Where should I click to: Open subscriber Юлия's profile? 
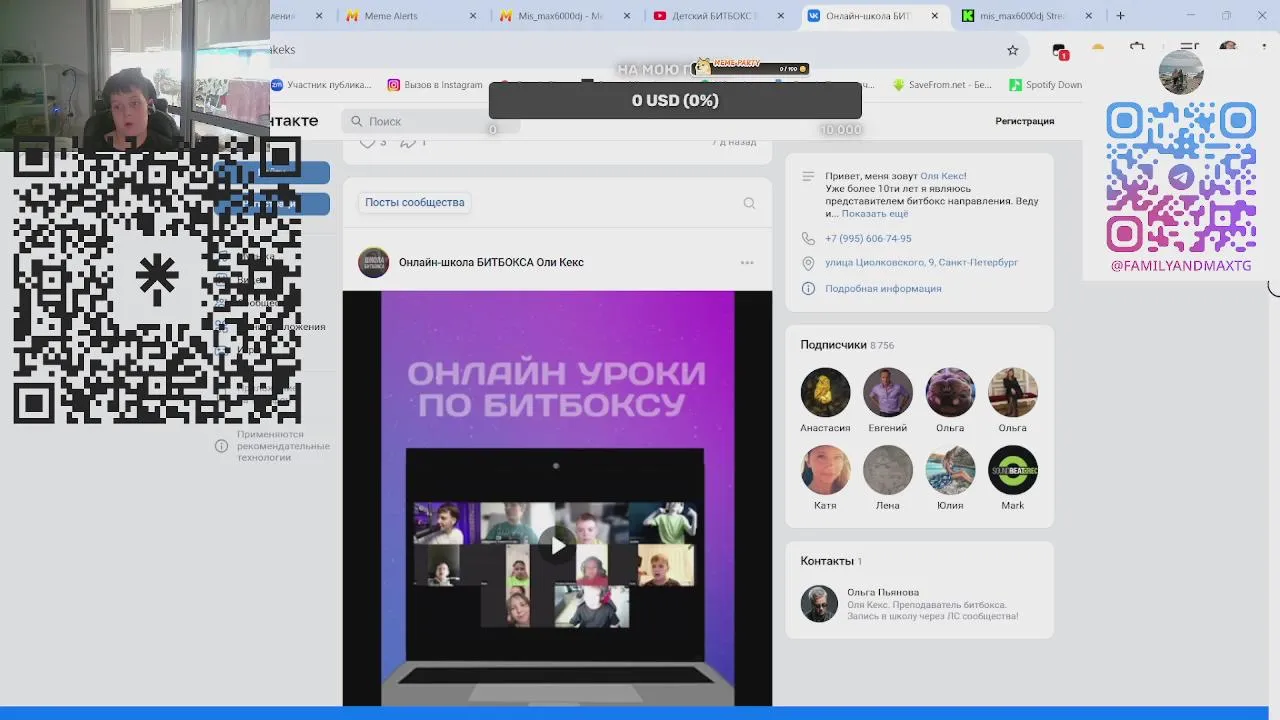[950, 478]
